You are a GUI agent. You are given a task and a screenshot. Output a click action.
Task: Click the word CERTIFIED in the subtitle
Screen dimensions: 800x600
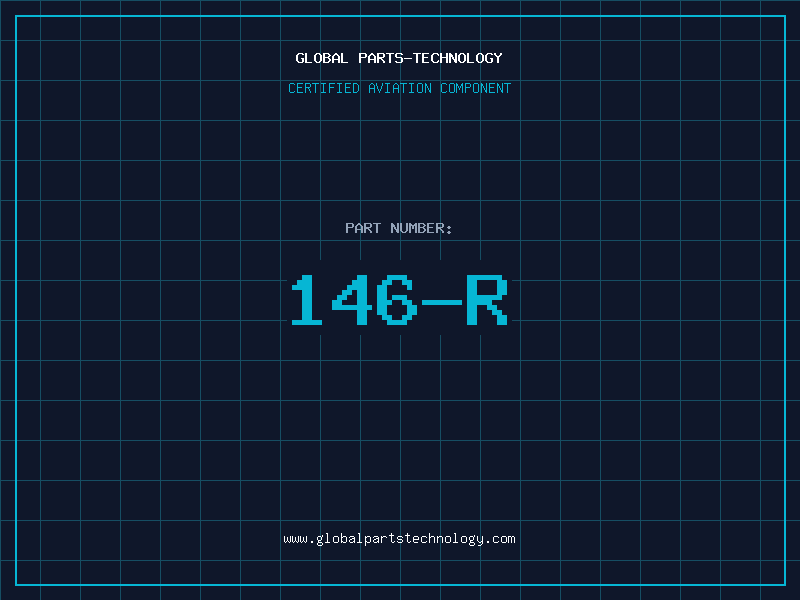[x=323, y=88]
